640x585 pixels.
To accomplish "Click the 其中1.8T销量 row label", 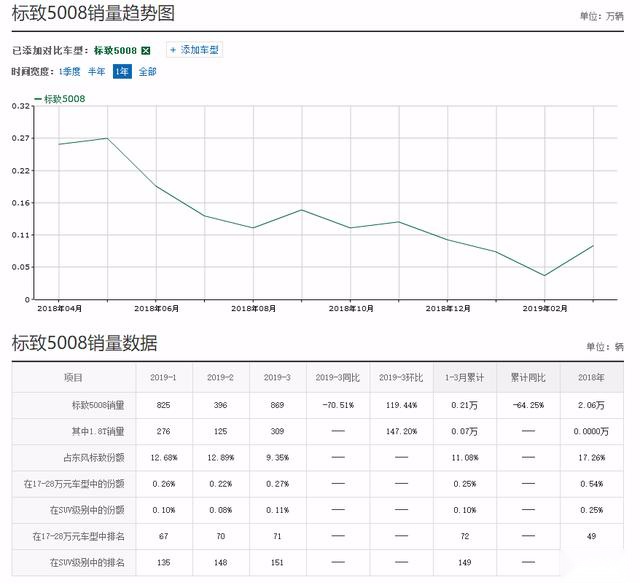I will click(x=98, y=432).
